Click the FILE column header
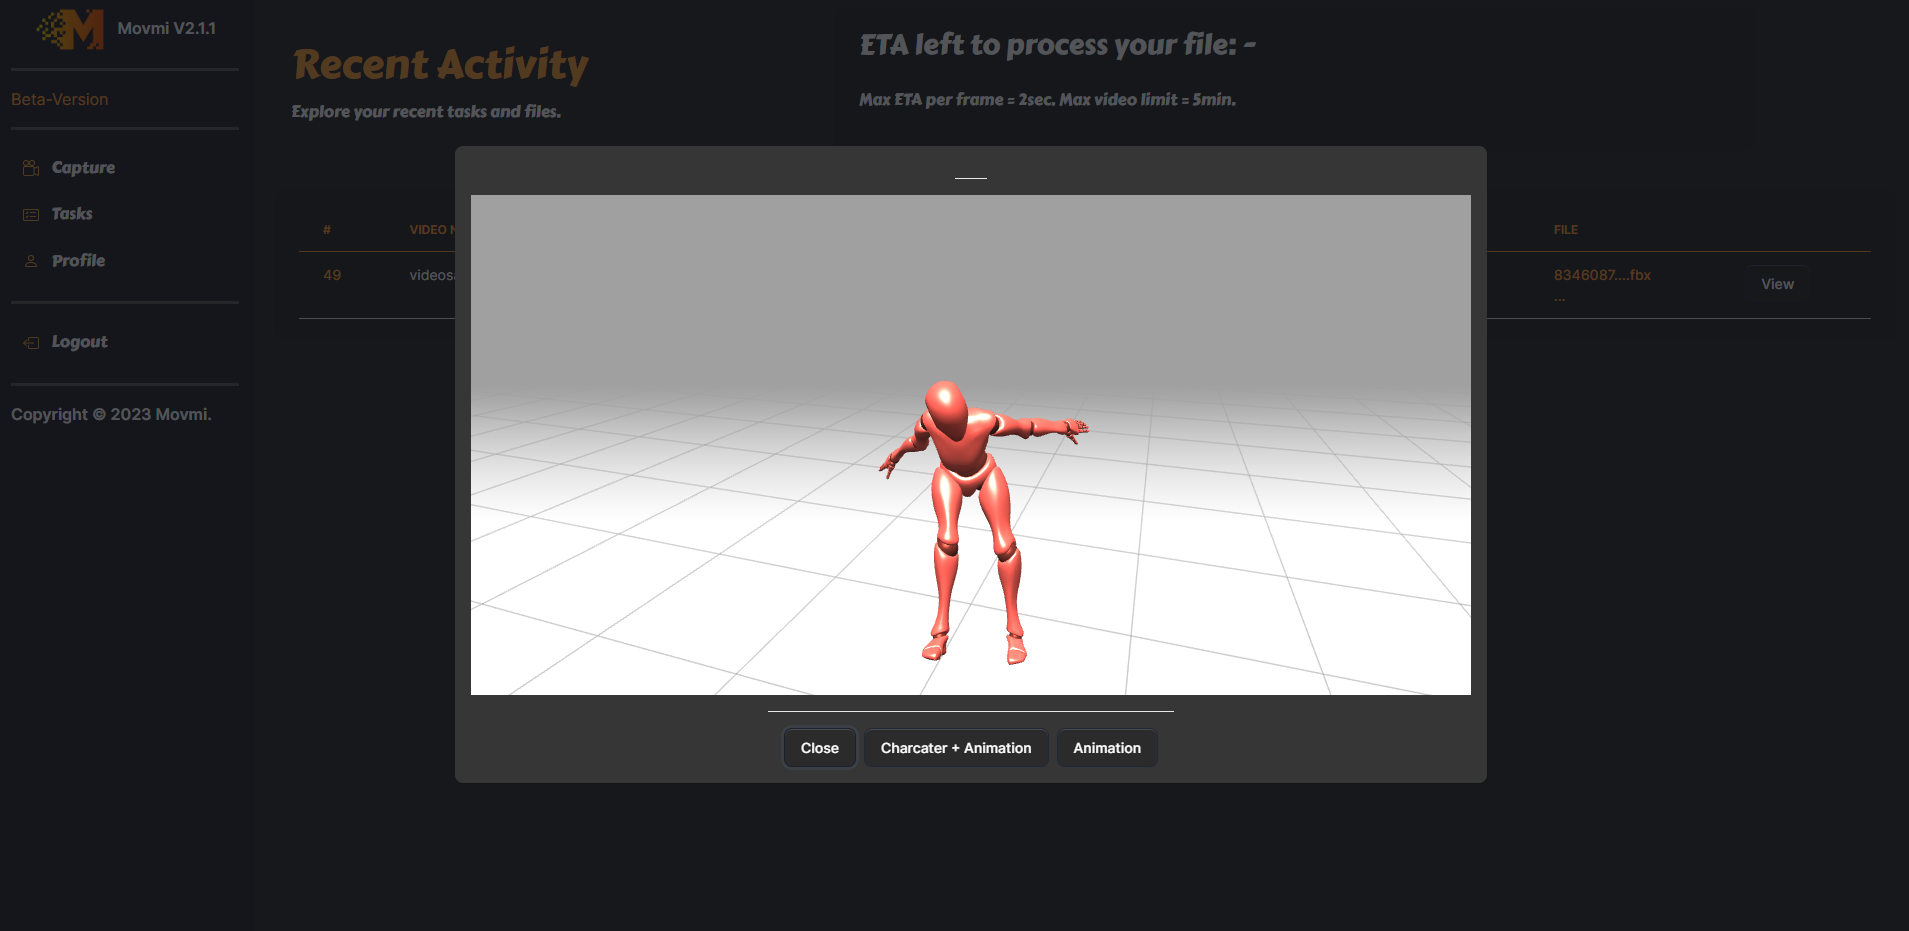Screen dimensions: 1909x931 point(1566,230)
